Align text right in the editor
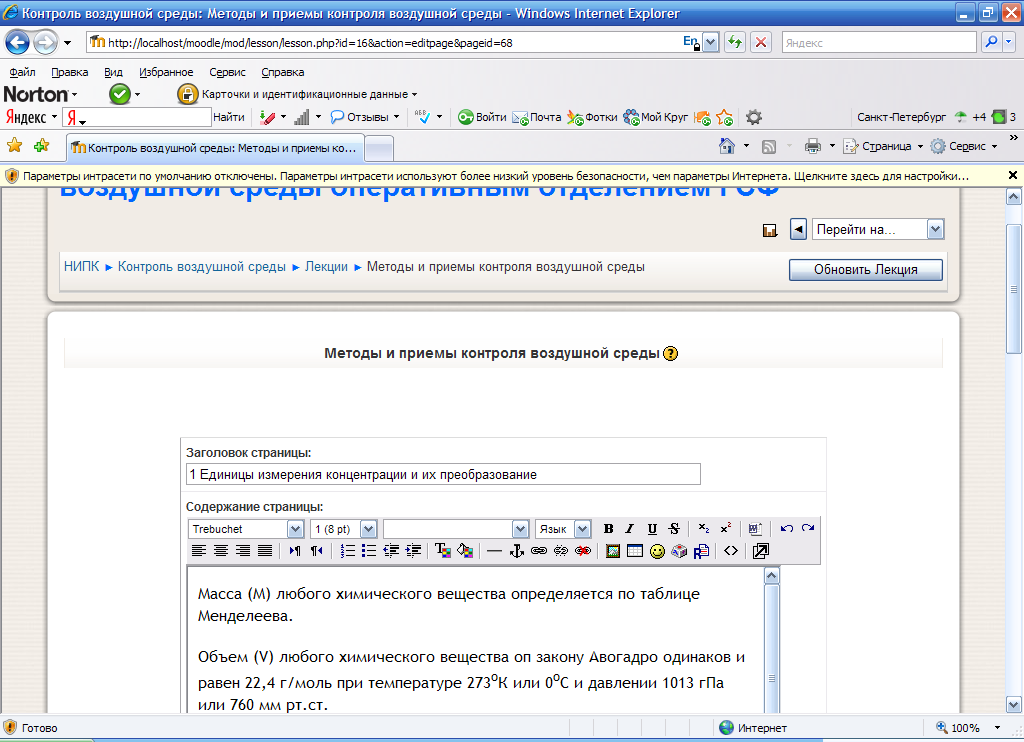 pyautogui.click(x=243, y=551)
